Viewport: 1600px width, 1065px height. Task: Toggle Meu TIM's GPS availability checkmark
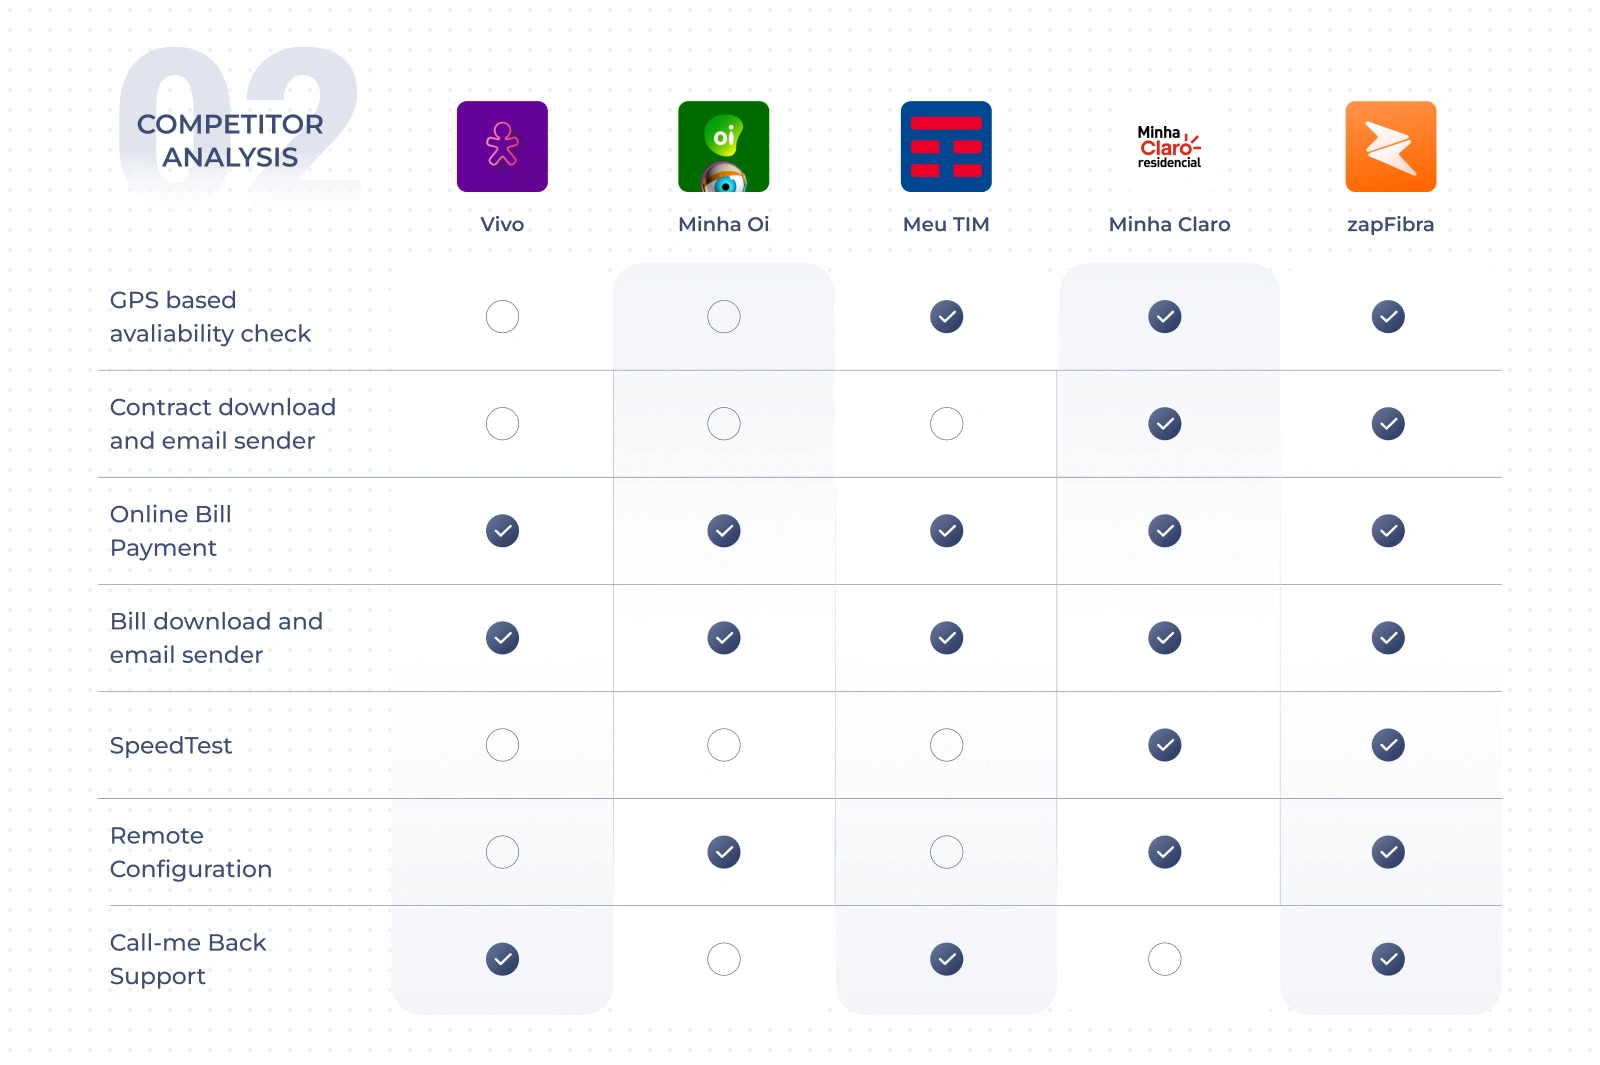(946, 317)
